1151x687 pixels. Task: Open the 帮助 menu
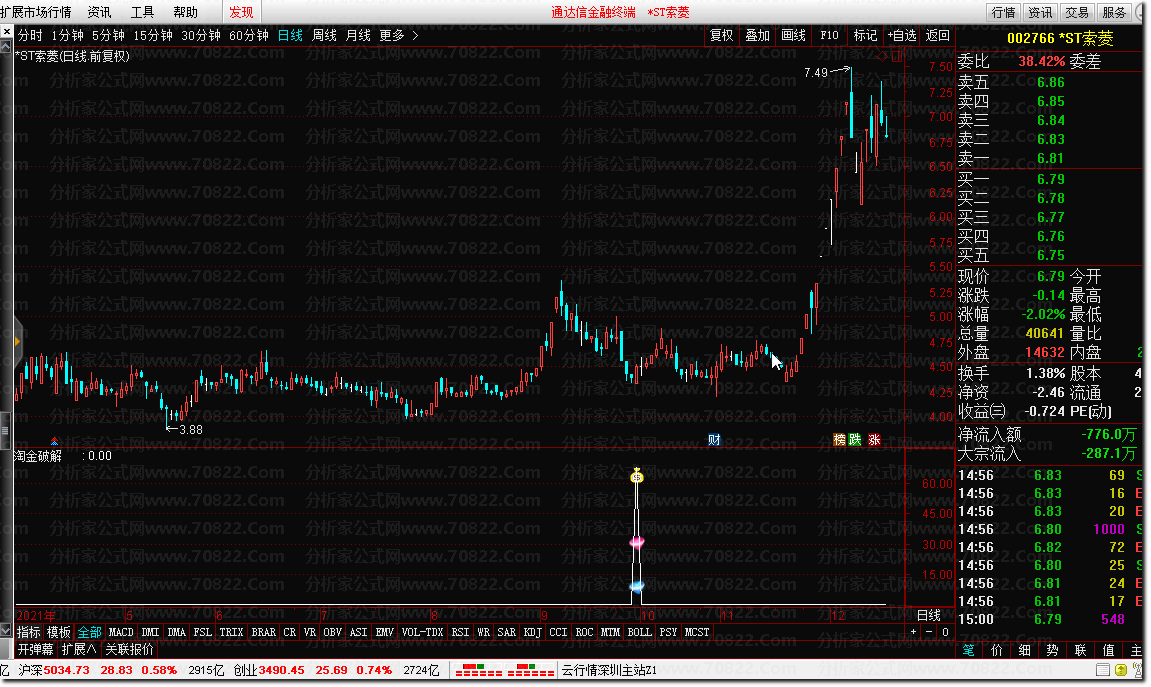186,12
